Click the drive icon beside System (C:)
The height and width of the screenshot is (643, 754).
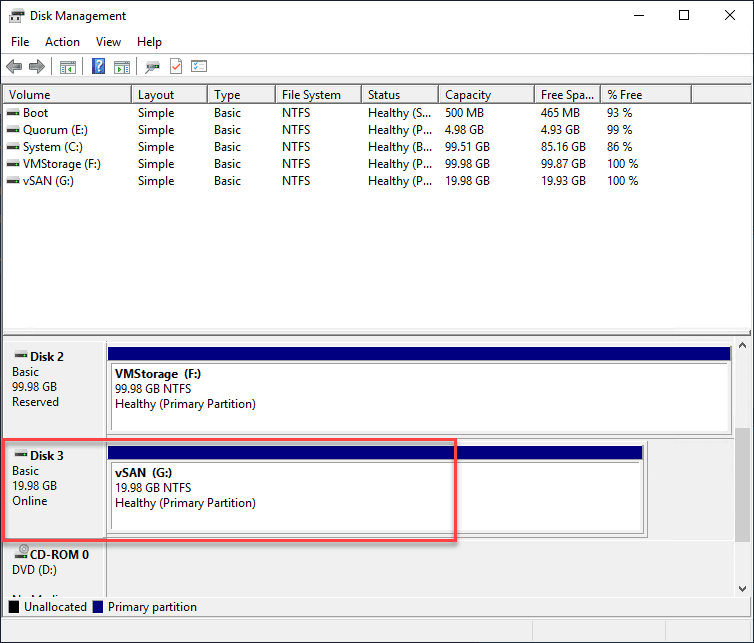click(x=13, y=147)
